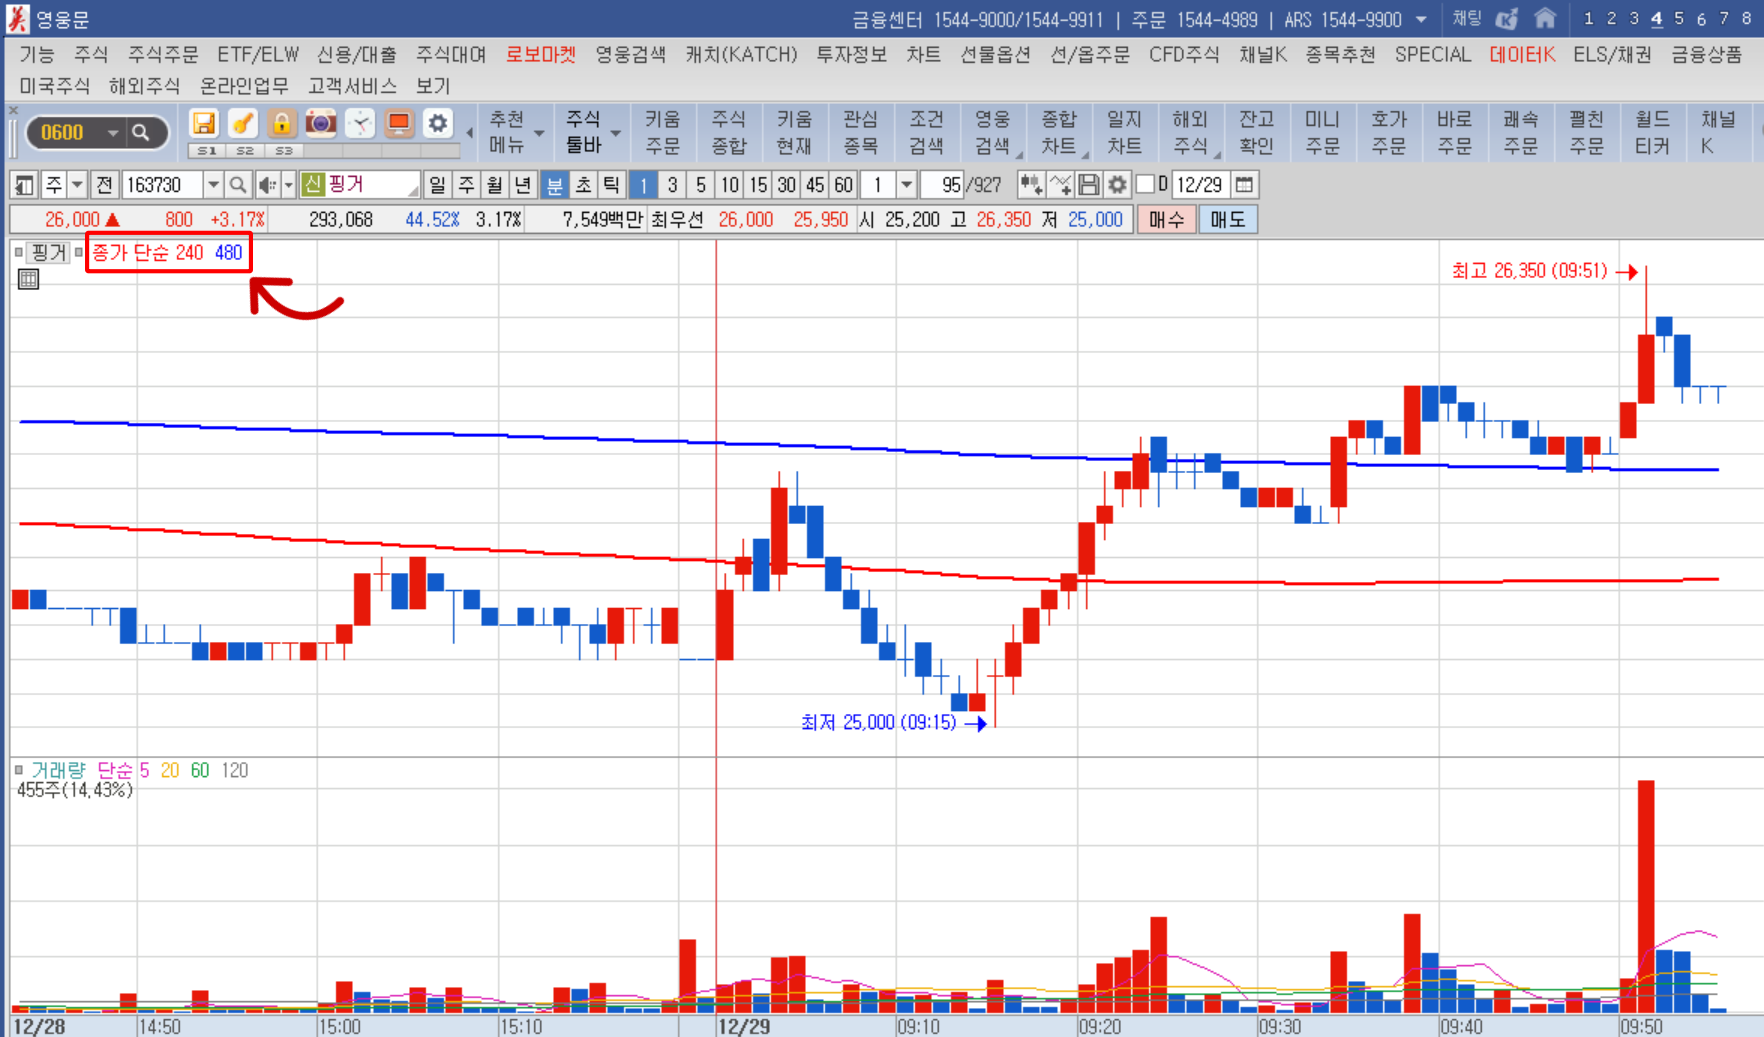Open stock code 163730 dropdown arrow

point(213,185)
